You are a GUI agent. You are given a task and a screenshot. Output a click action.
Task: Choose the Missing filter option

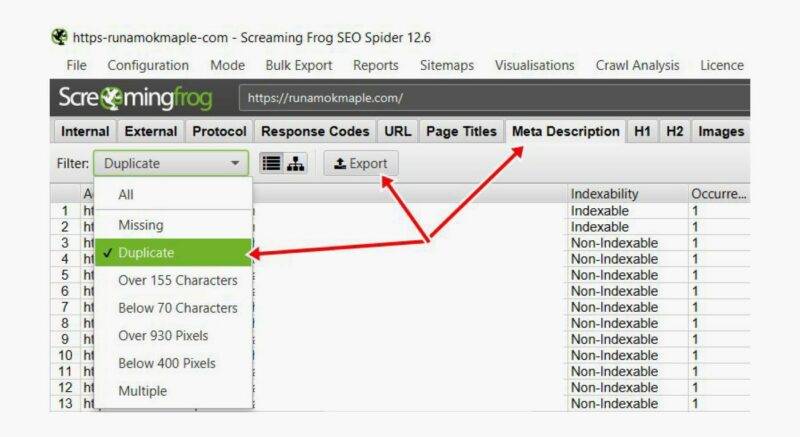(173, 225)
